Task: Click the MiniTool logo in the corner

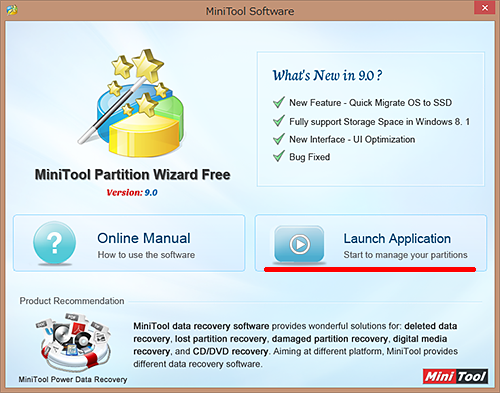Action: (455, 376)
